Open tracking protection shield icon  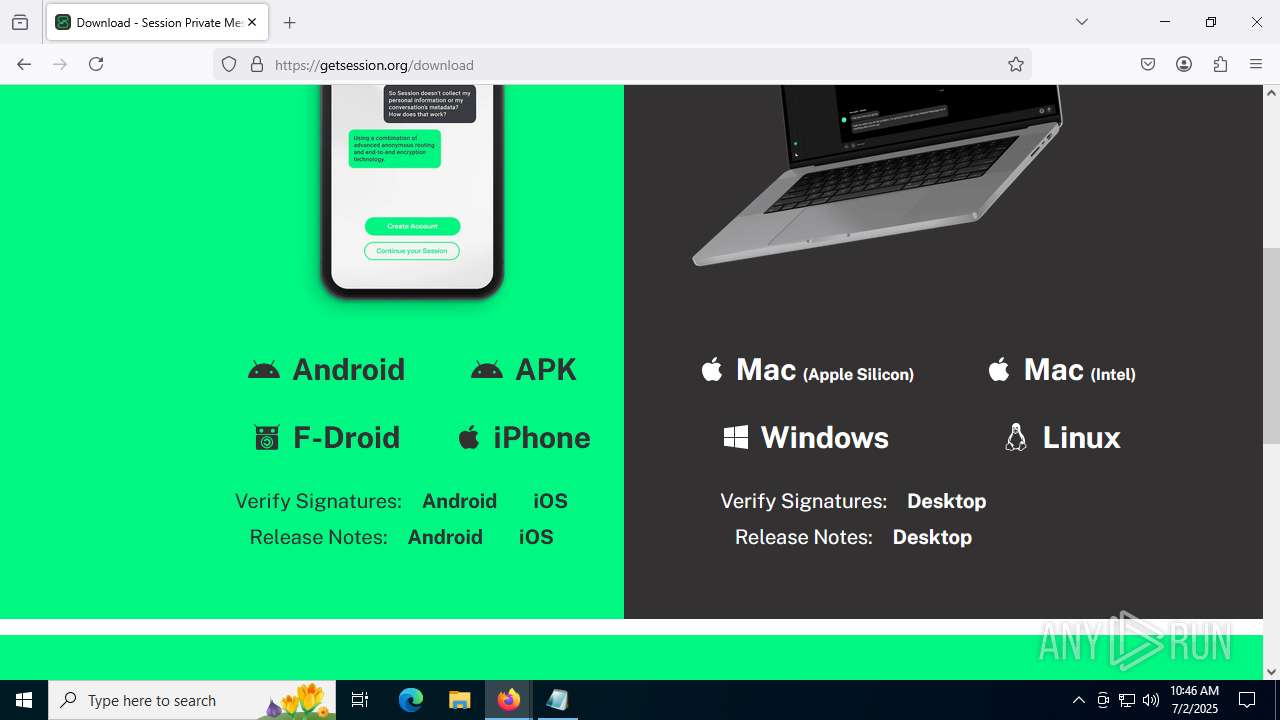pos(229,64)
